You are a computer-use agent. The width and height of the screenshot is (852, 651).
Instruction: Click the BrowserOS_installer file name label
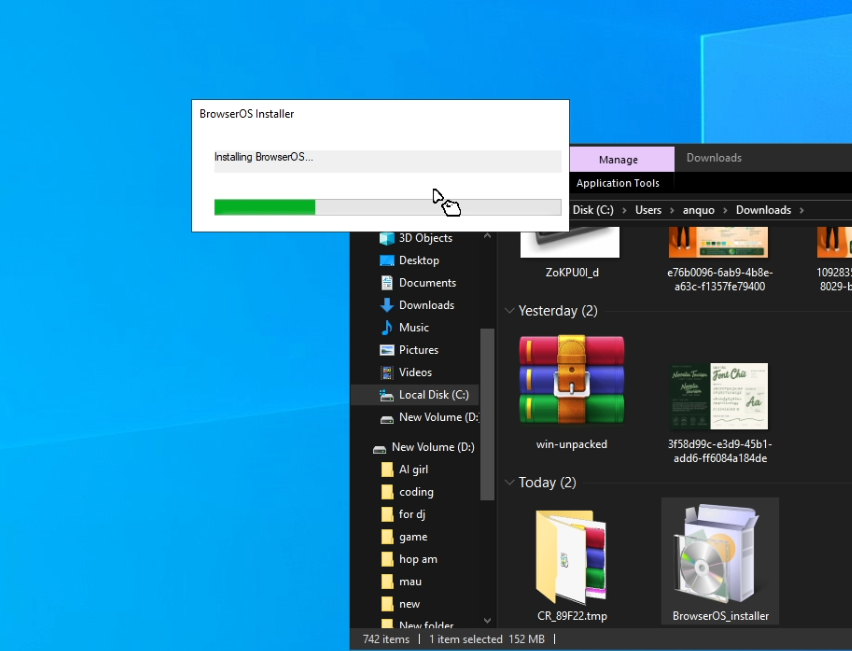tap(721, 616)
